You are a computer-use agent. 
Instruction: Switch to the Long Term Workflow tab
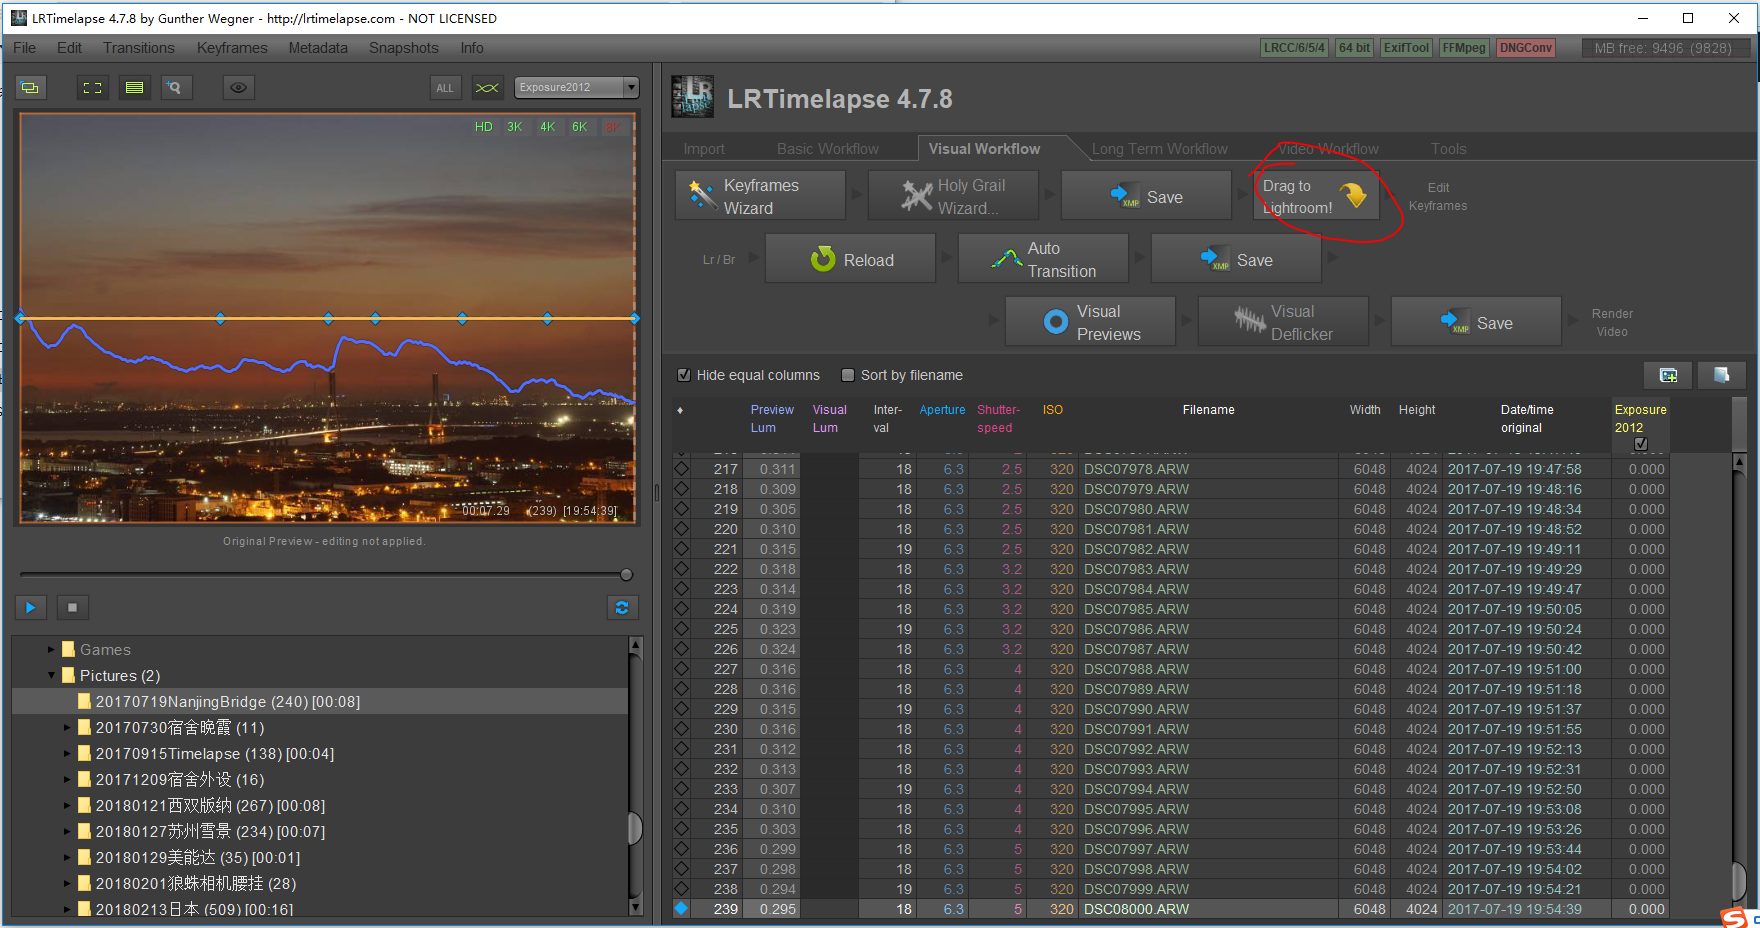pyautogui.click(x=1160, y=149)
